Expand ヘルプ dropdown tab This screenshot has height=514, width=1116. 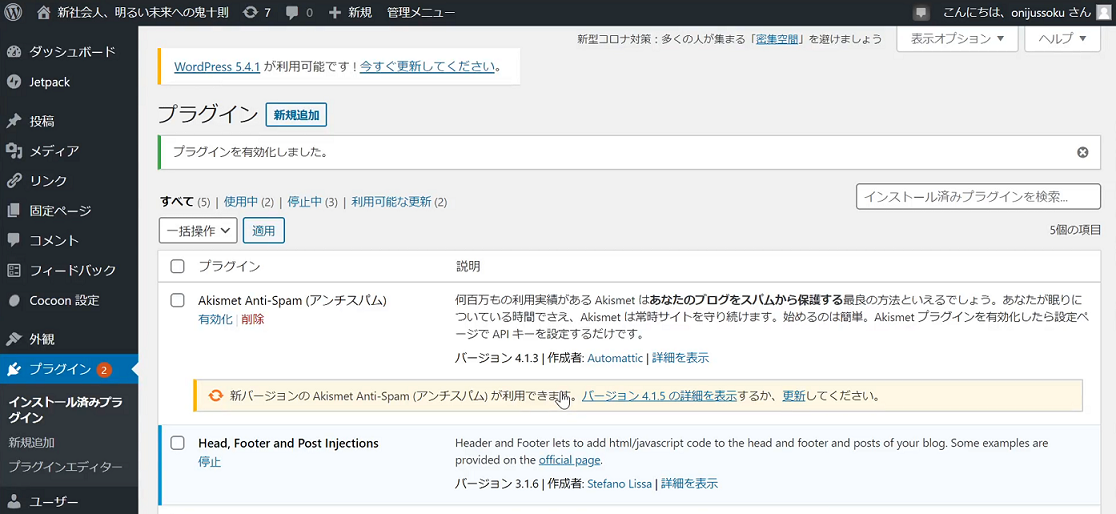click(1063, 38)
